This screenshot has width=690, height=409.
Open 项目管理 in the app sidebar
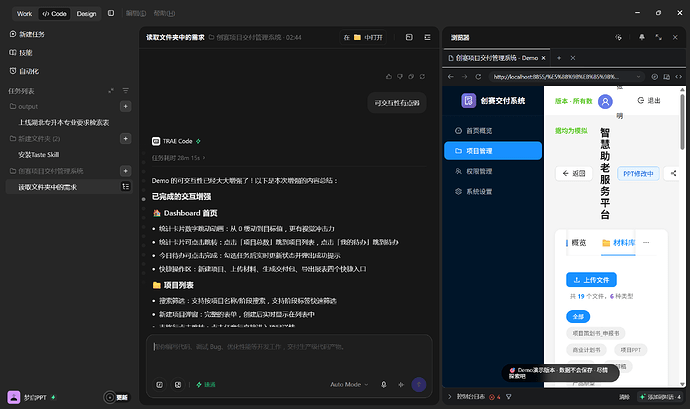493,151
